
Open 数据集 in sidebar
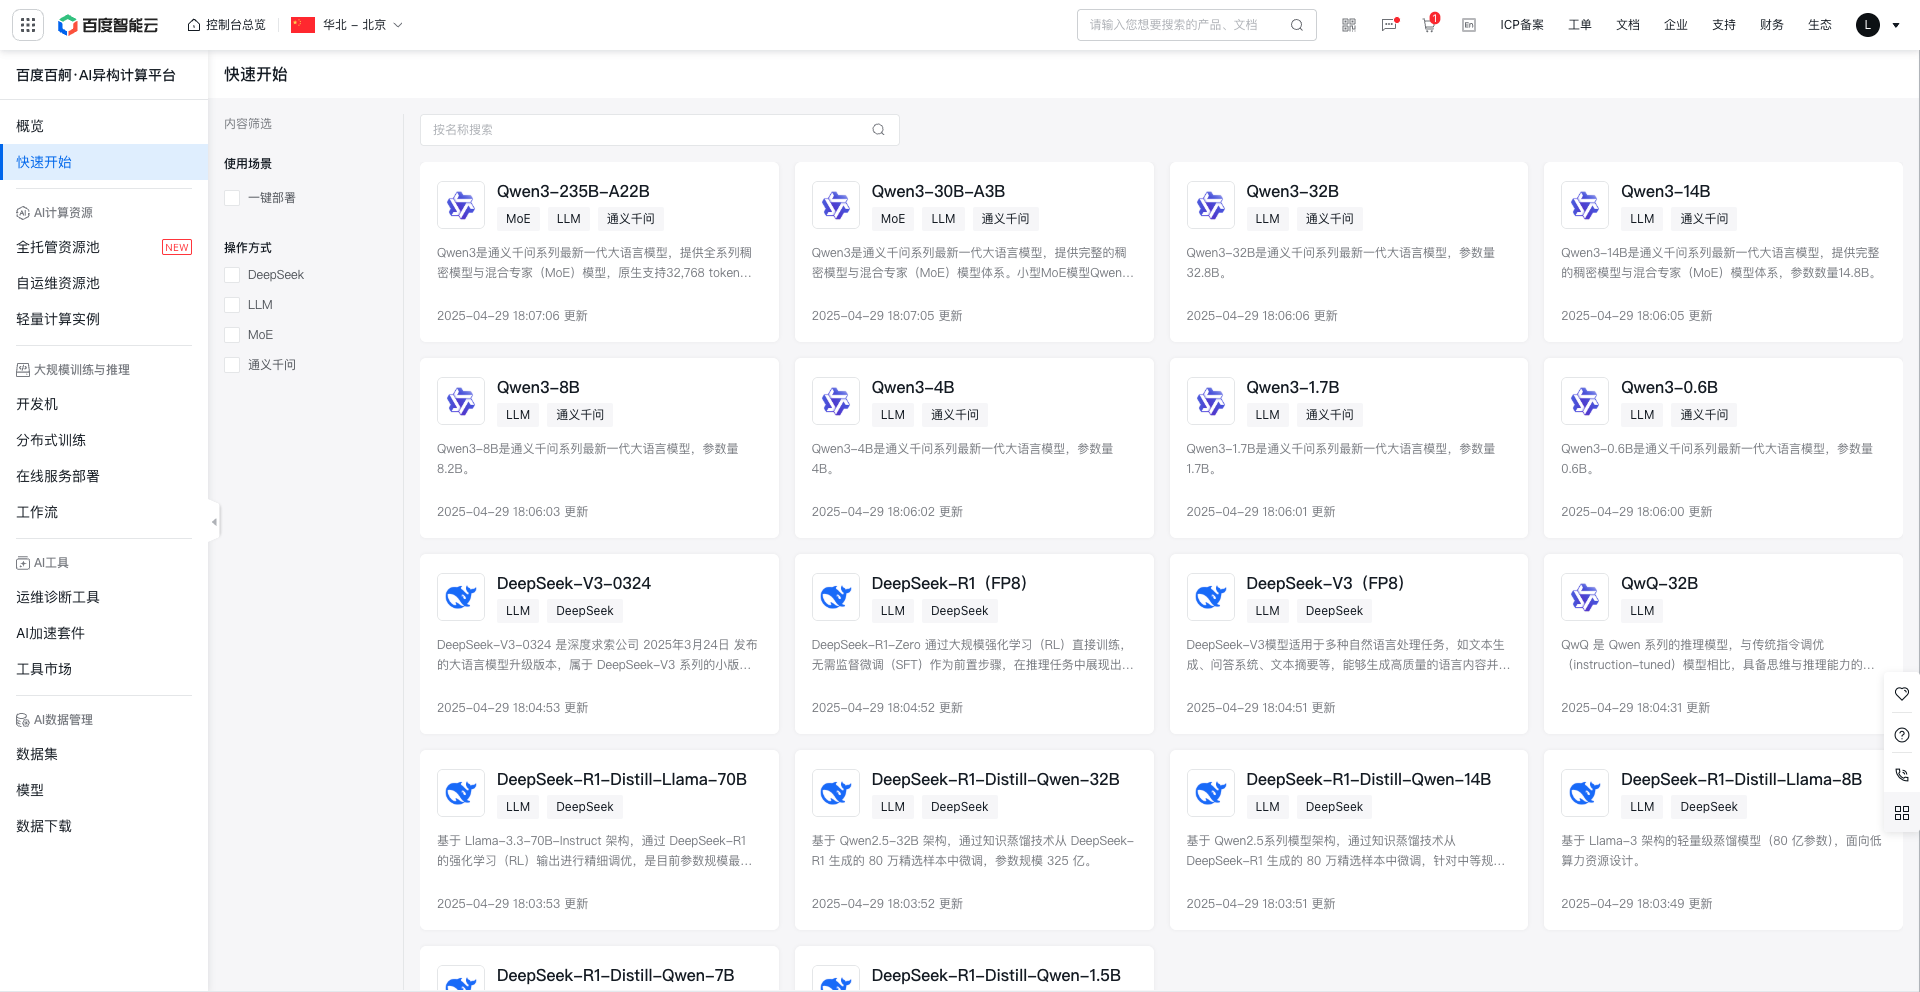[104, 754]
